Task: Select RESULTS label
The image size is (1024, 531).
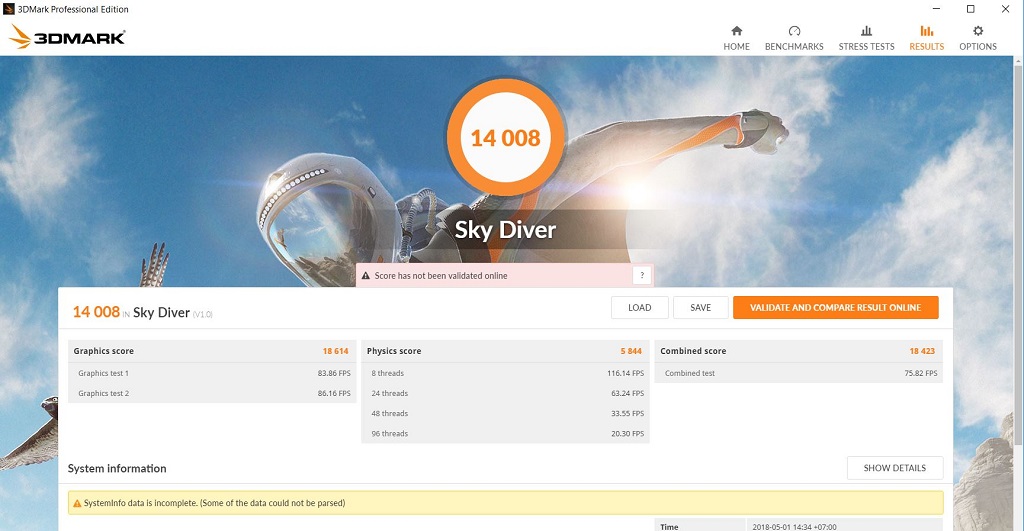Action: (926, 46)
